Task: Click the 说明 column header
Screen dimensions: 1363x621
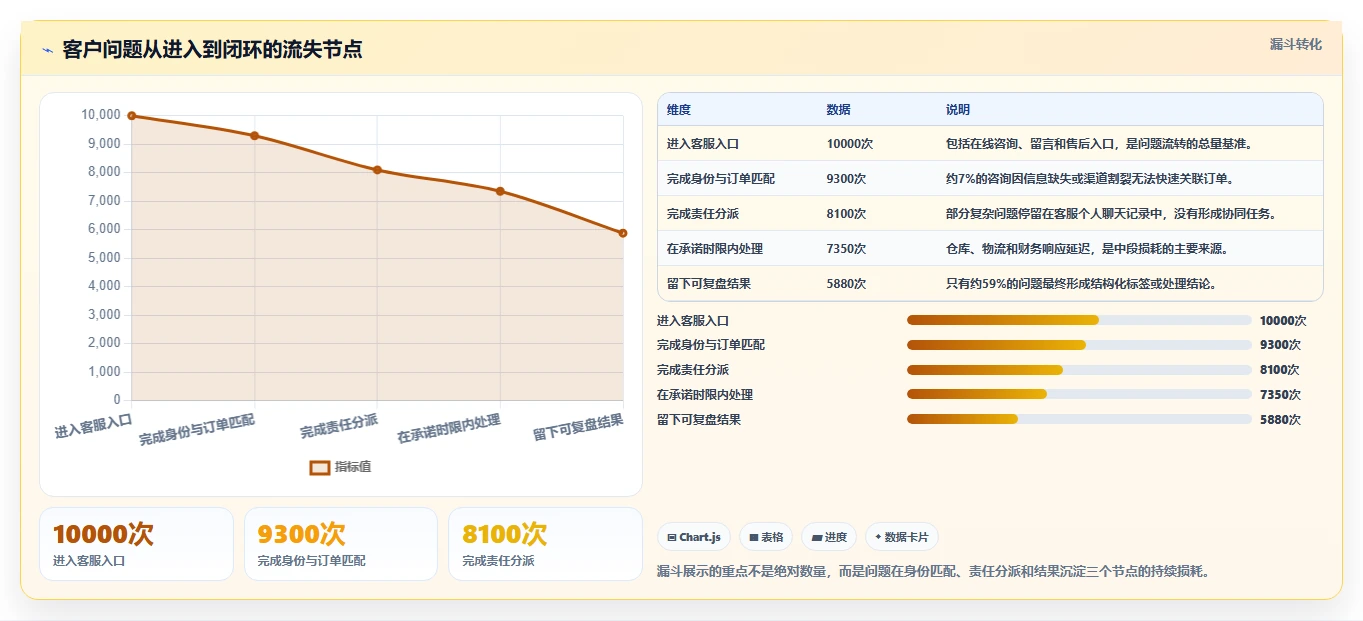Action: [958, 110]
